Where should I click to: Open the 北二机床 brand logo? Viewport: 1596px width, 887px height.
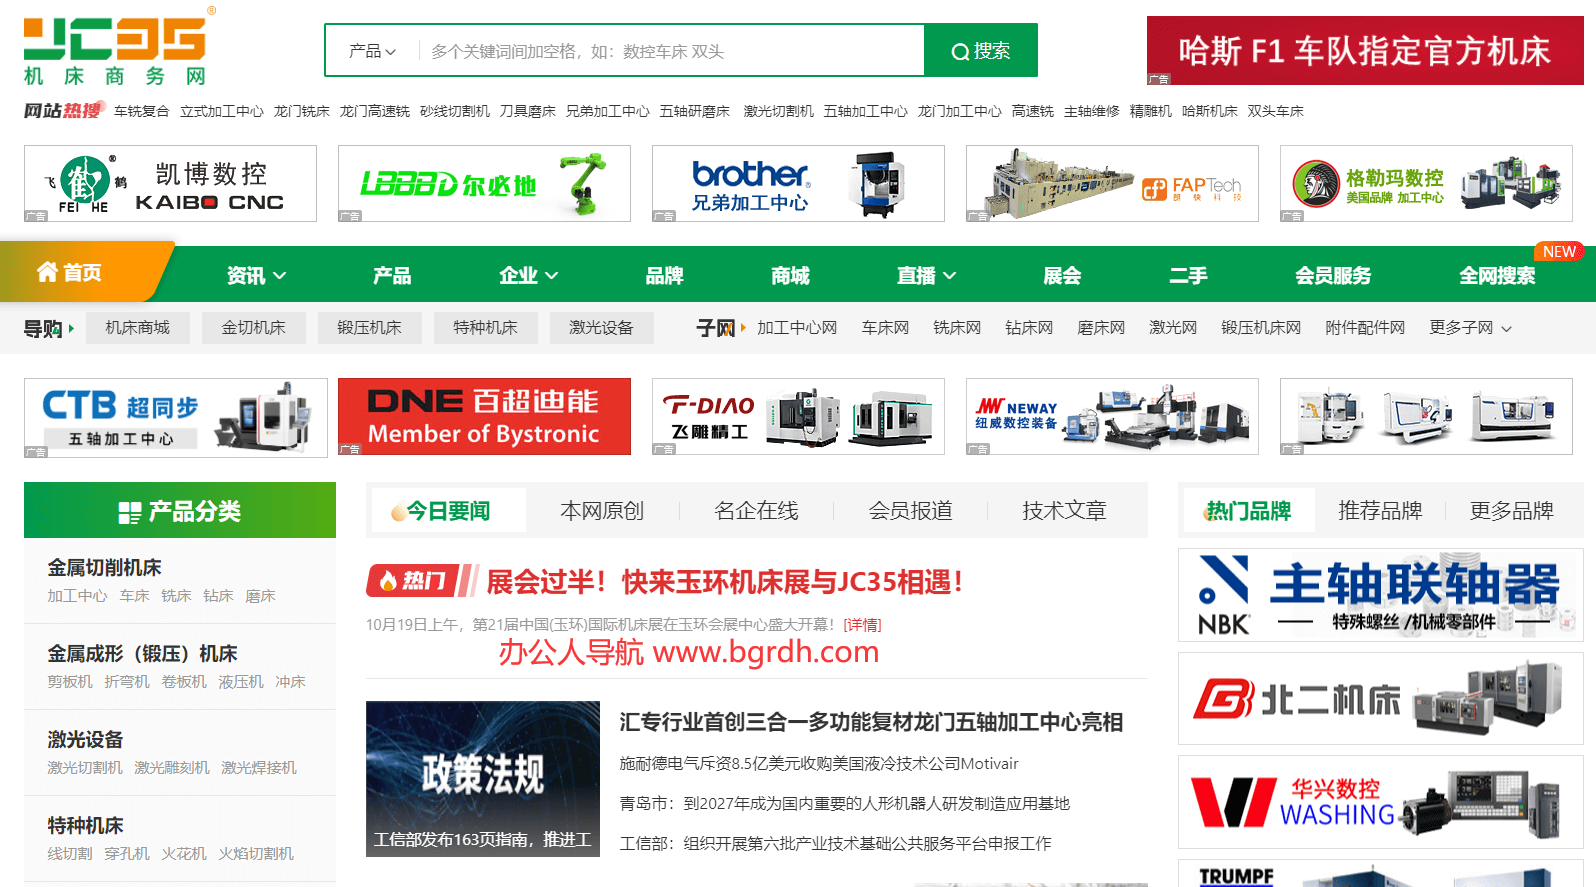click(x=1380, y=699)
